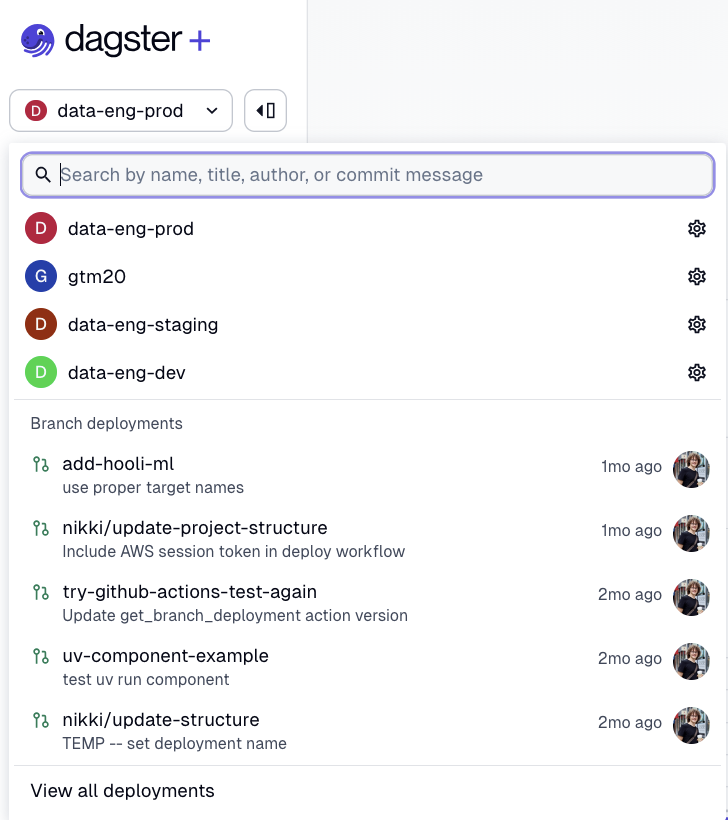This screenshot has width=728, height=820.
Task: Click the Dagster+ logo
Action: [x=116, y=41]
